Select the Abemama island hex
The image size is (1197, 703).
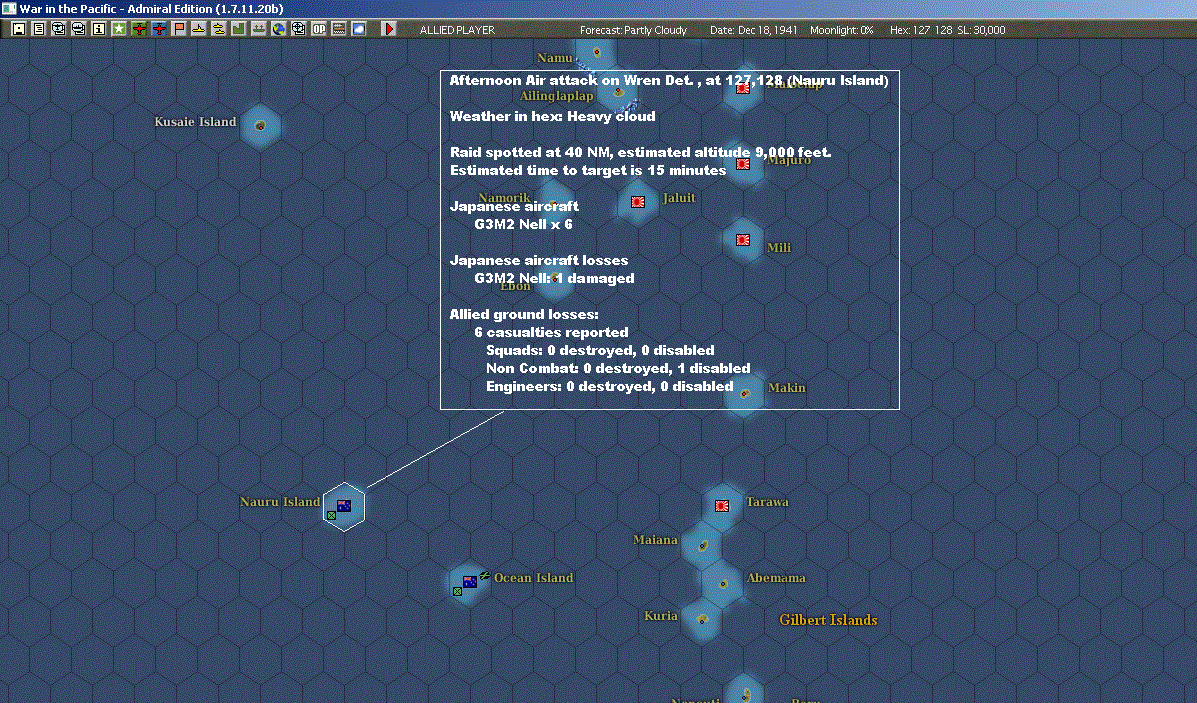pyautogui.click(x=723, y=584)
